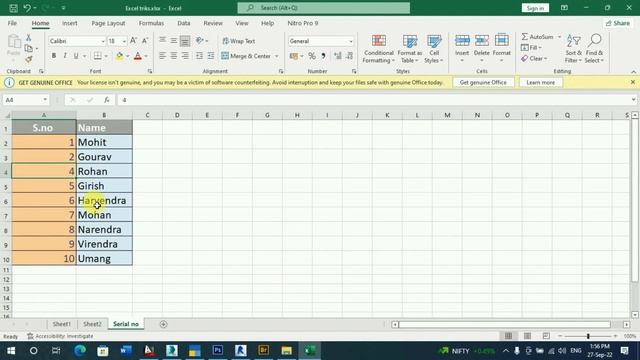Open the Sheet1 worksheet tab

(62, 324)
